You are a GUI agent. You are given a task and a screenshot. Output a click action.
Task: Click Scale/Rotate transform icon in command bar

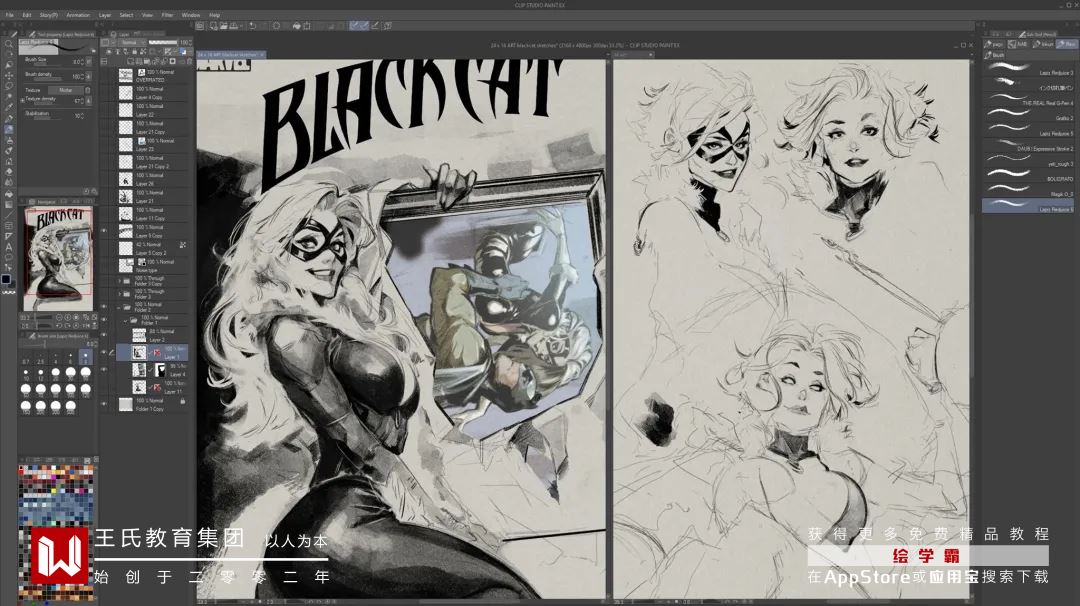coord(307,25)
